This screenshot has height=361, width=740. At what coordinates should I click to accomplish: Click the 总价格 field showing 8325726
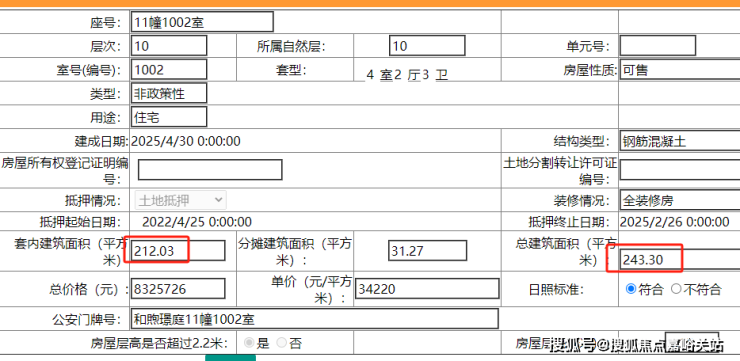pos(178,288)
